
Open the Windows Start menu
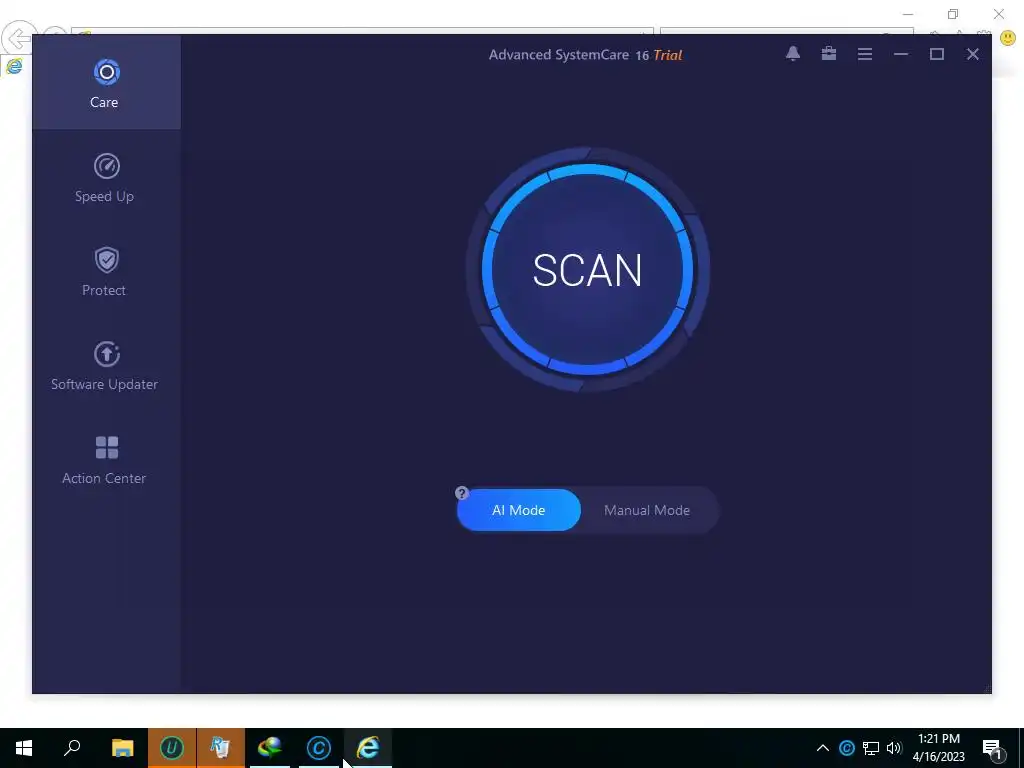[x=24, y=748]
